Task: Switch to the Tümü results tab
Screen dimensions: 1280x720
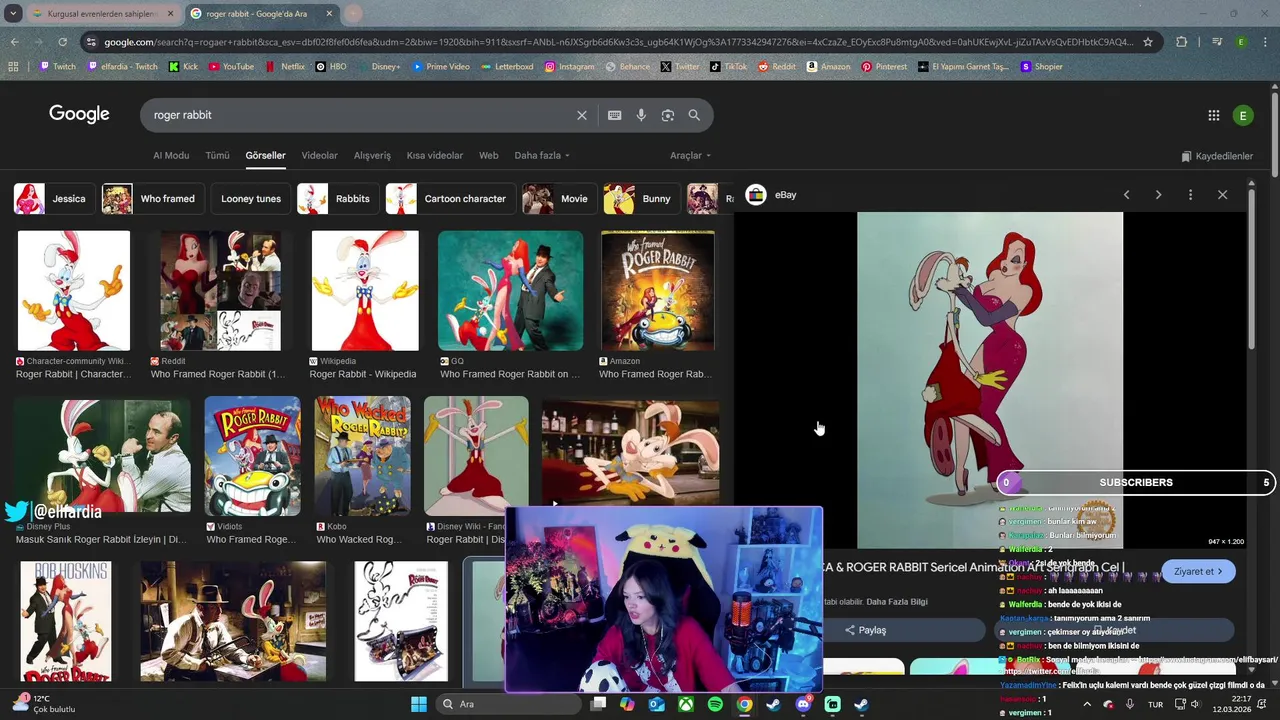Action: [x=217, y=156]
